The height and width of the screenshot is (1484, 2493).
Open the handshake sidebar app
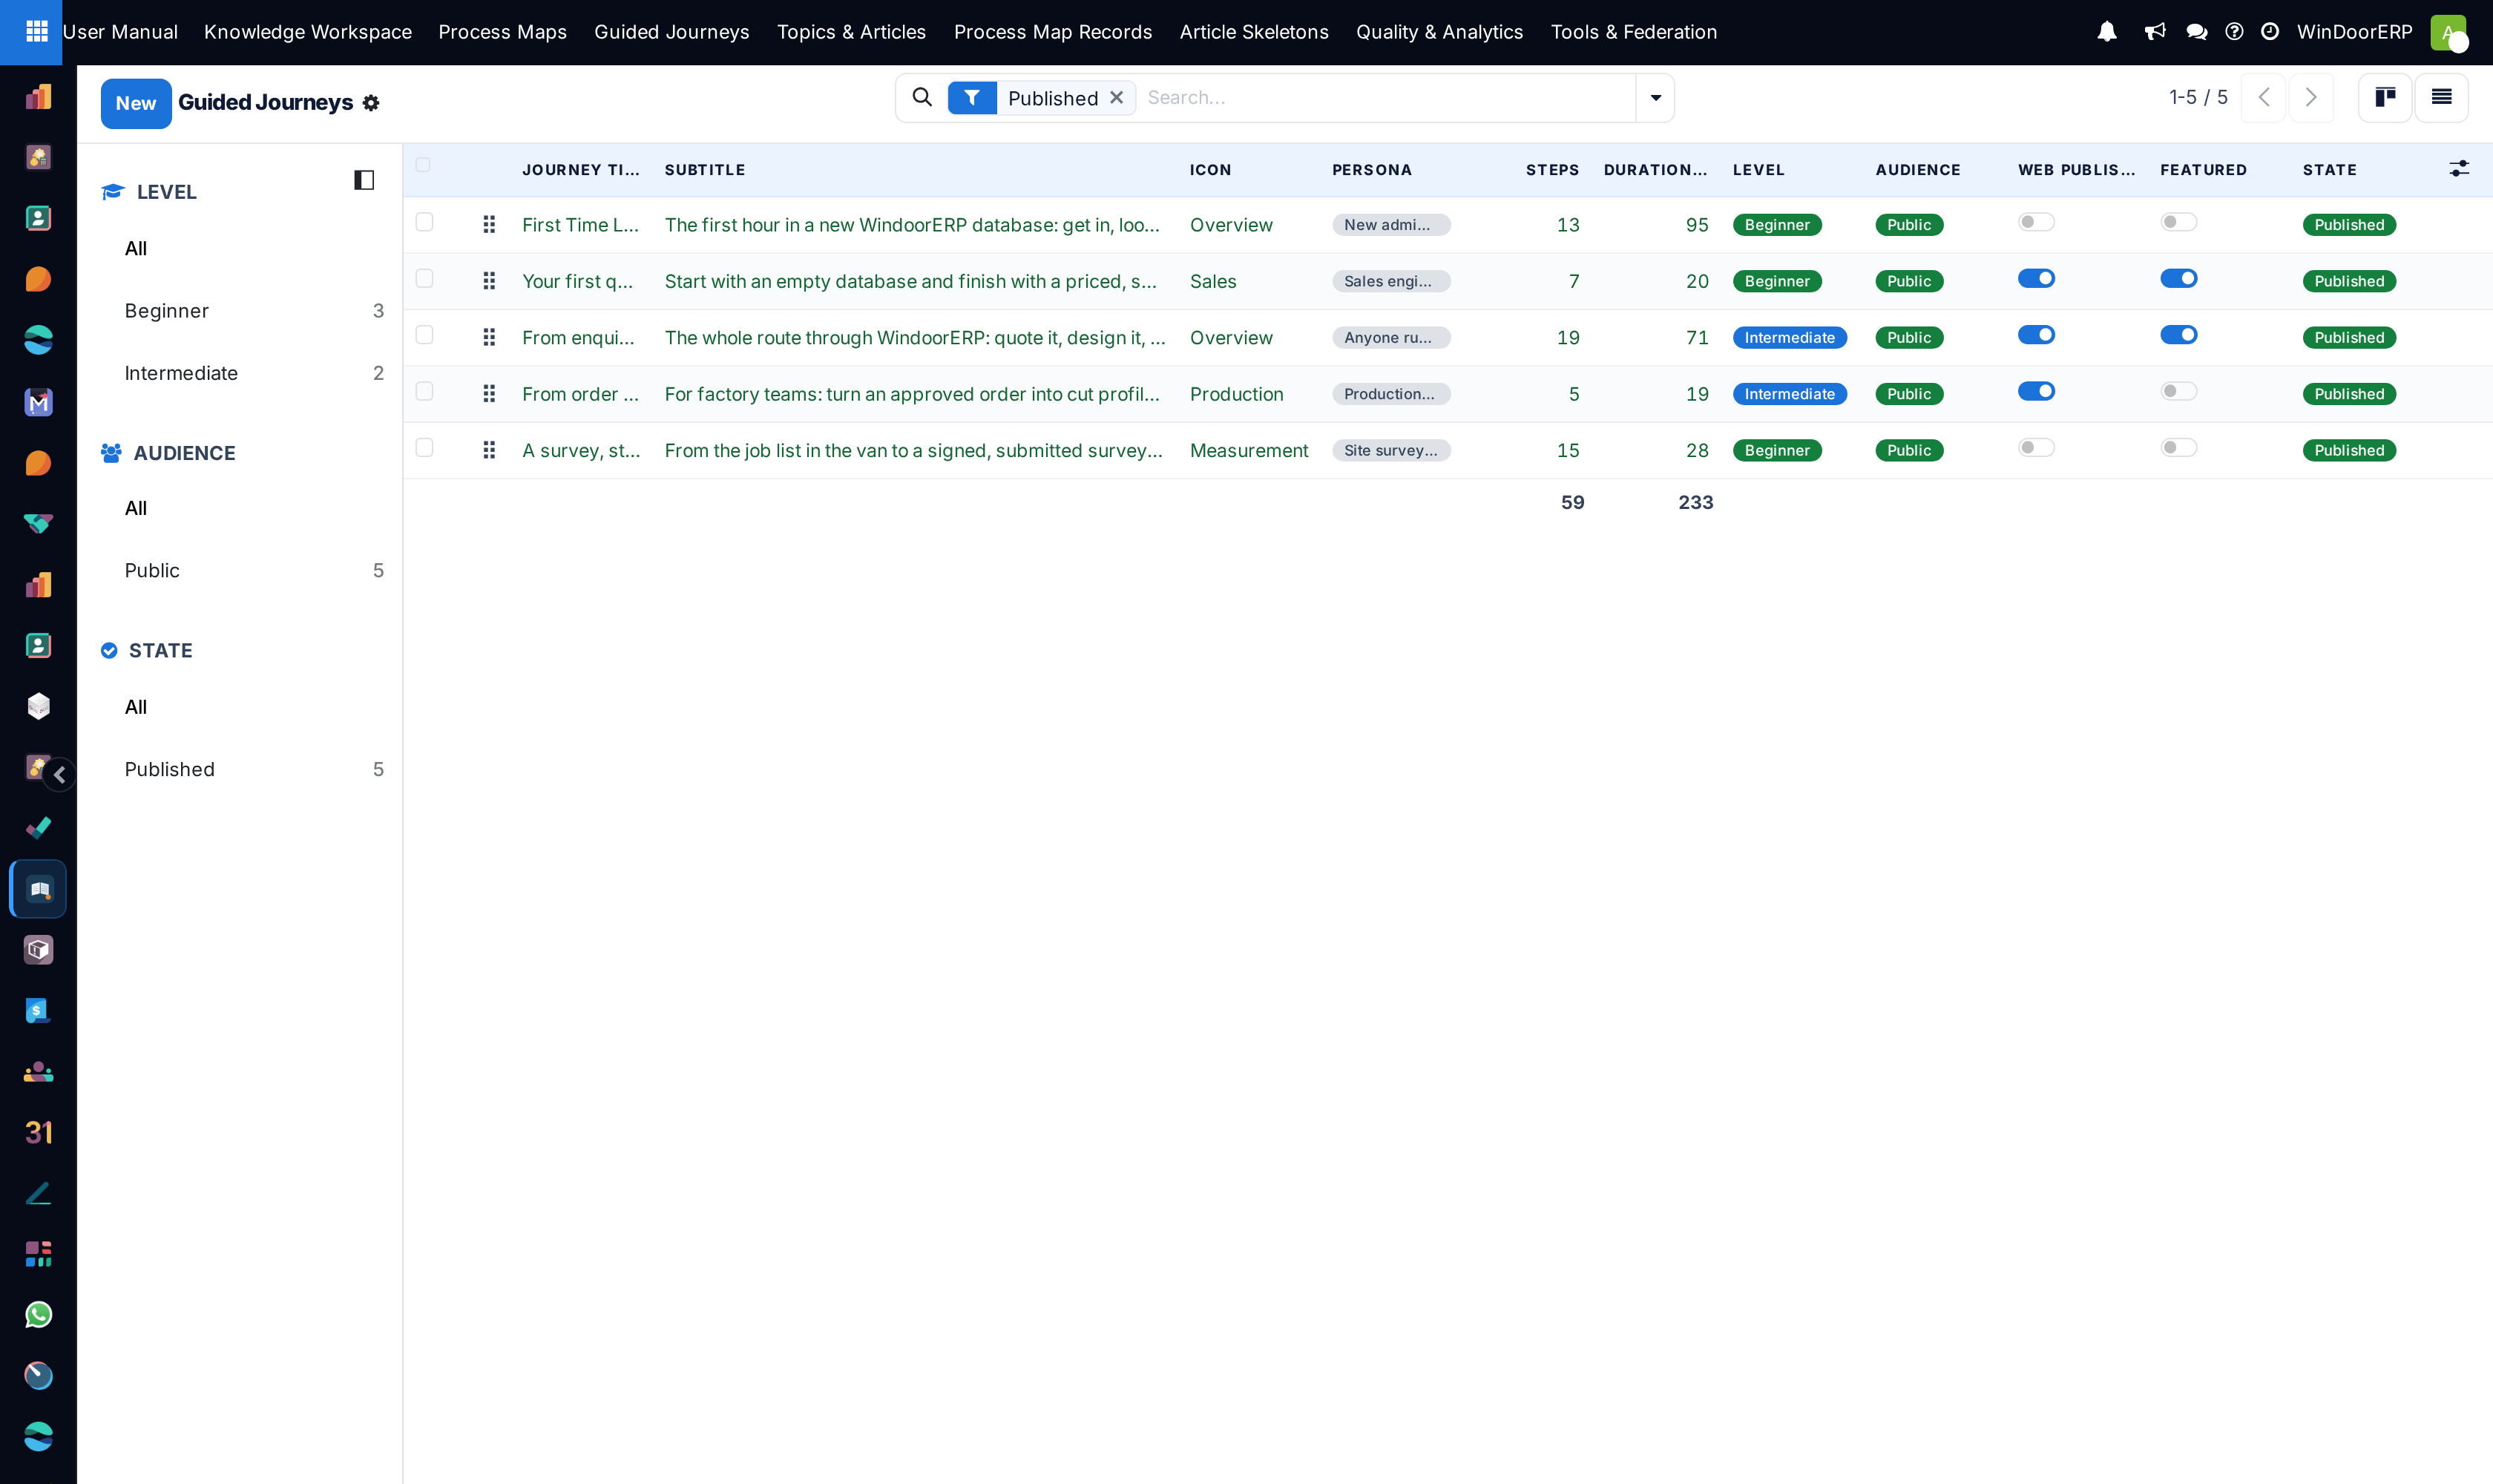click(x=38, y=523)
